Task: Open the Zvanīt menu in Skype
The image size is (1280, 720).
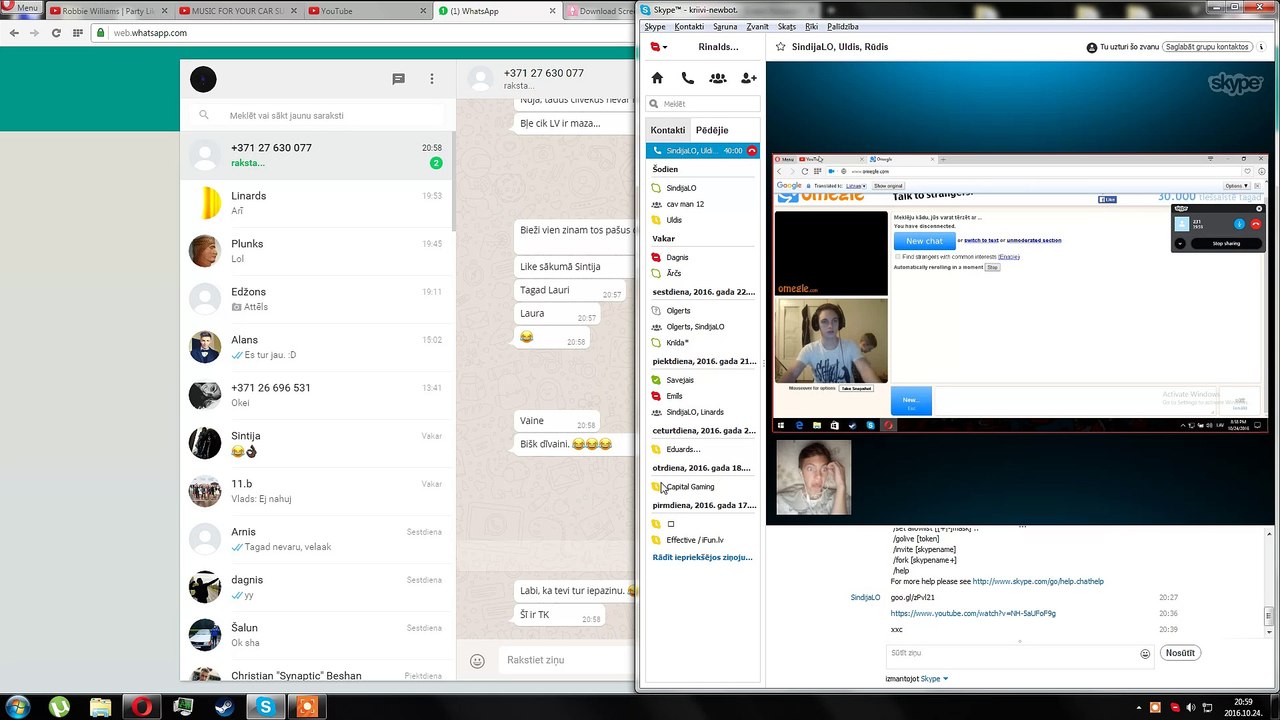Action: pos(757,27)
